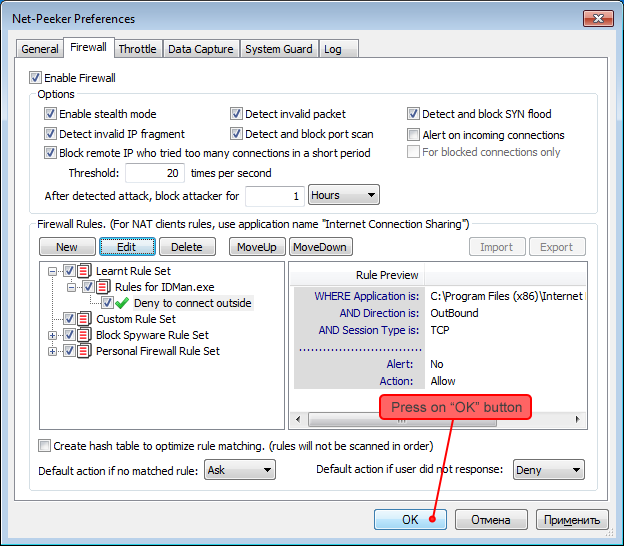
Task: Click the Learnt Rule Set icon
Action: point(85,271)
